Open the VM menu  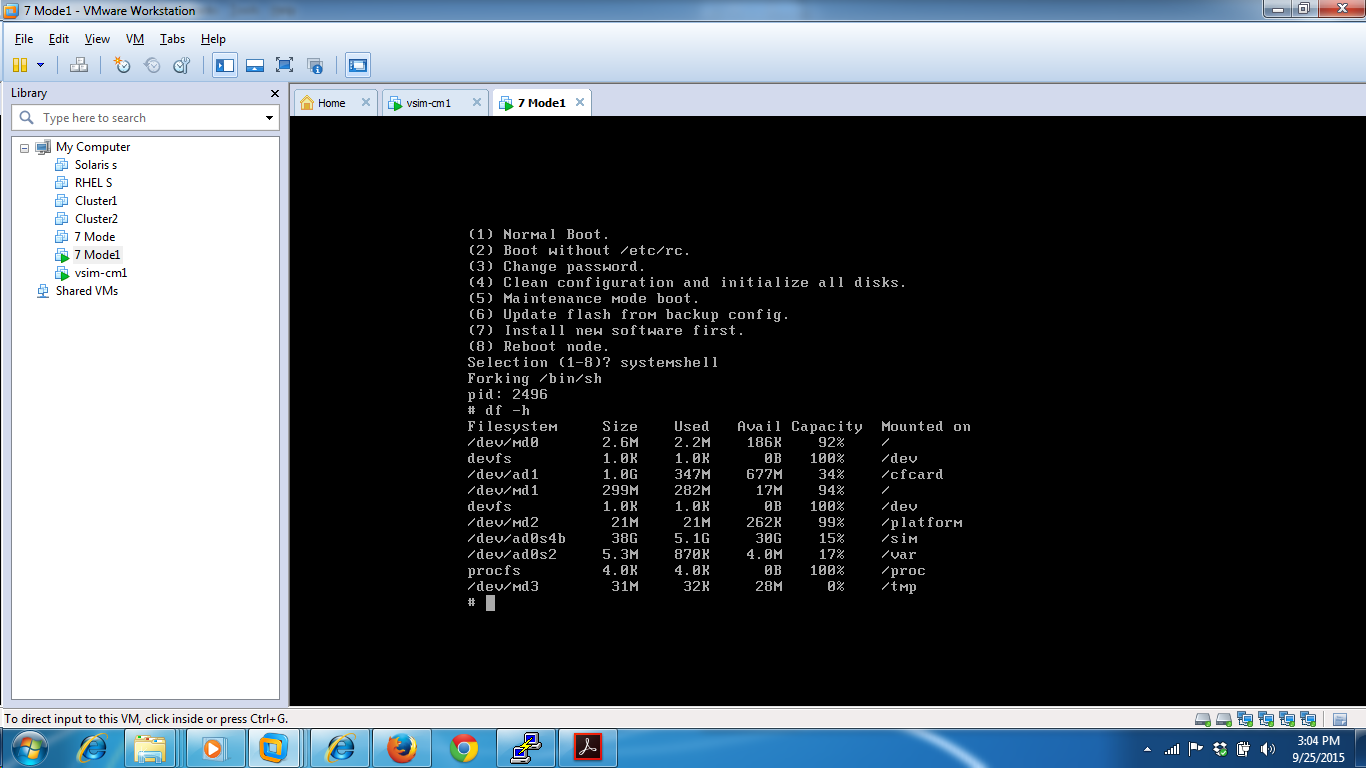tap(135, 39)
